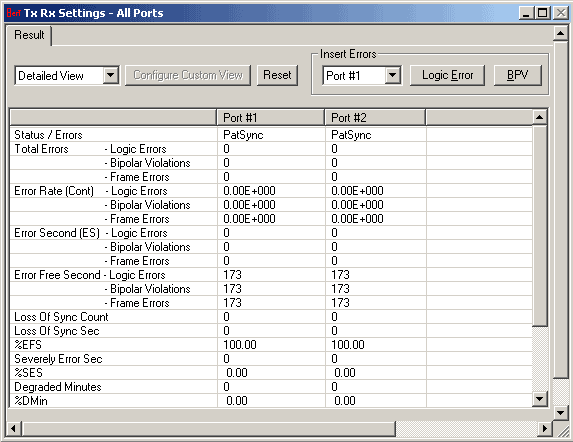Click the Logic Error button
The height and width of the screenshot is (442, 573).
(447, 75)
